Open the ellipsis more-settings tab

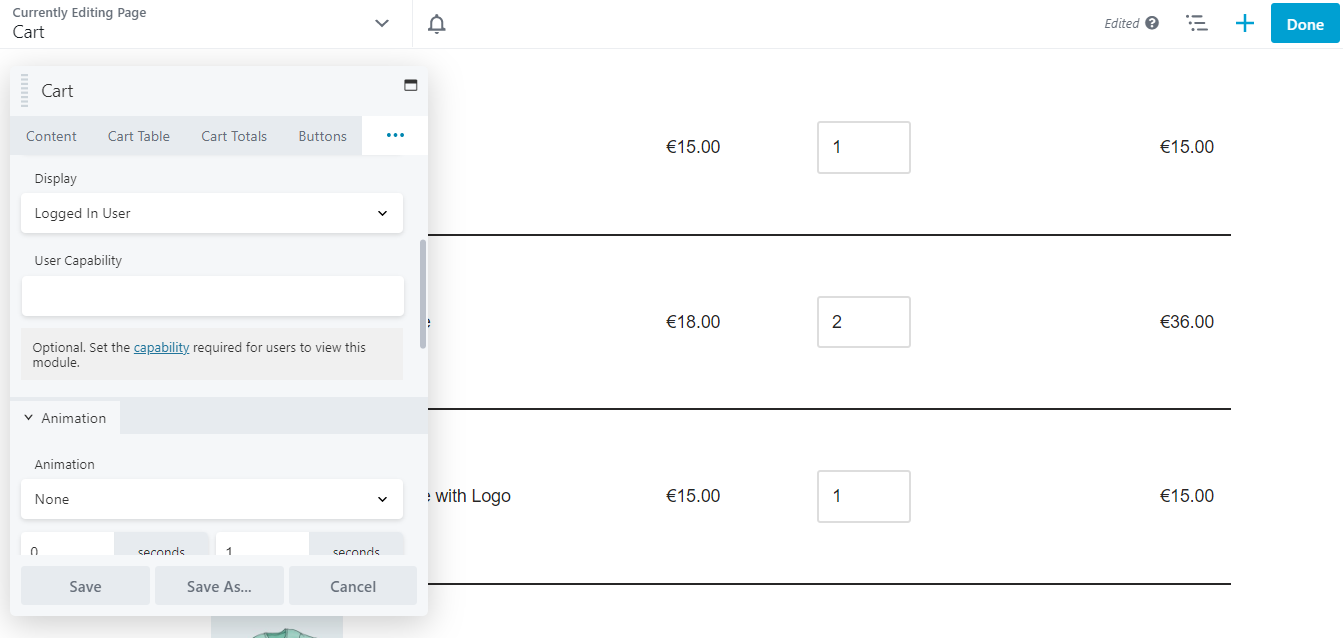click(x=394, y=135)
